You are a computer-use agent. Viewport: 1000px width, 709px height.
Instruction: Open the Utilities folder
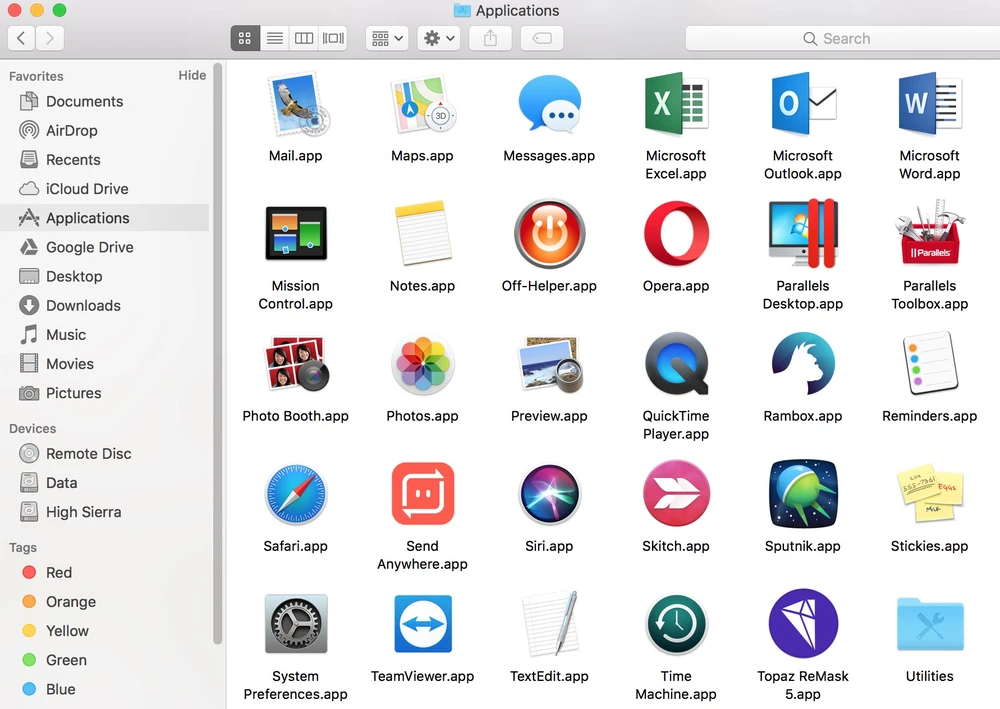coord(929,627)
